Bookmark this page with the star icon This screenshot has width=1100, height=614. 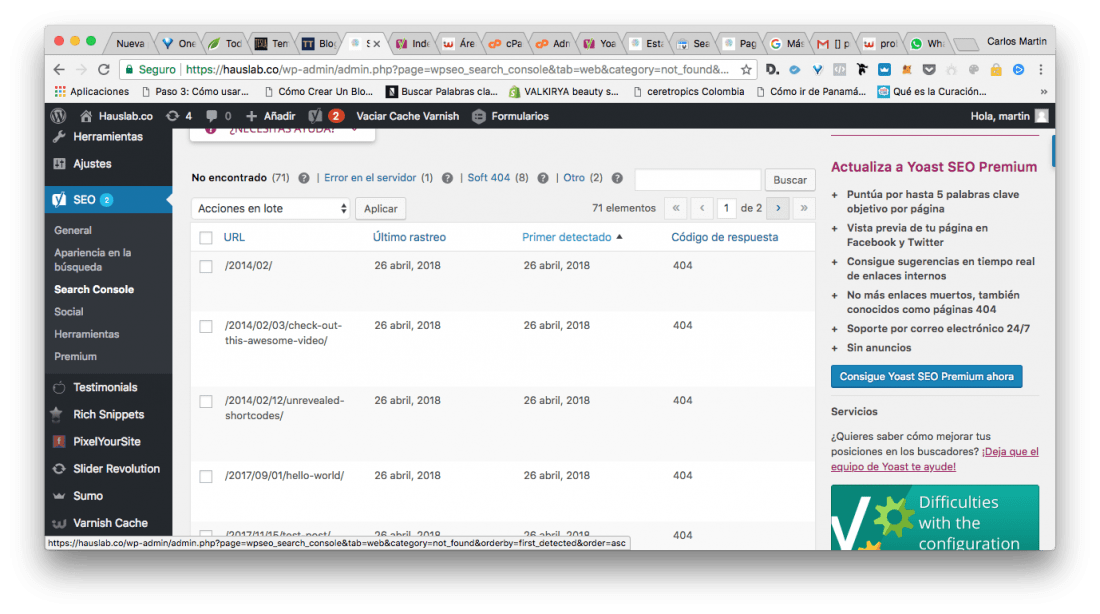(x=746, y=69)
